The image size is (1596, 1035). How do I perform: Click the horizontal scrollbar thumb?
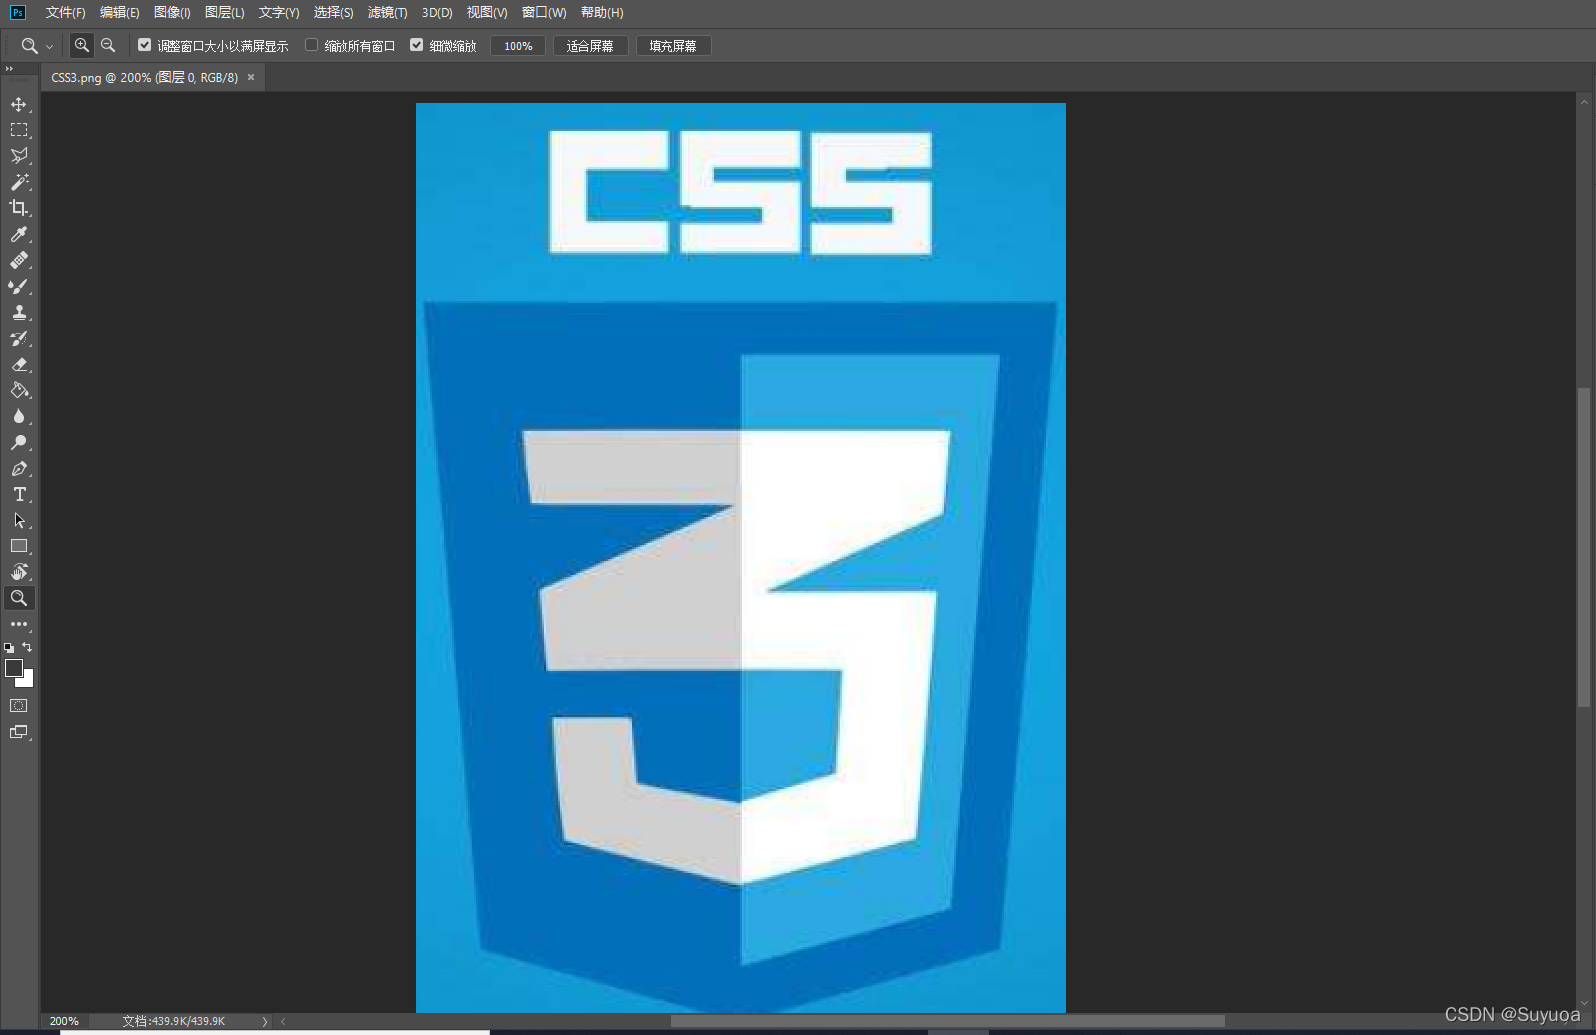tap(947, 1021)
